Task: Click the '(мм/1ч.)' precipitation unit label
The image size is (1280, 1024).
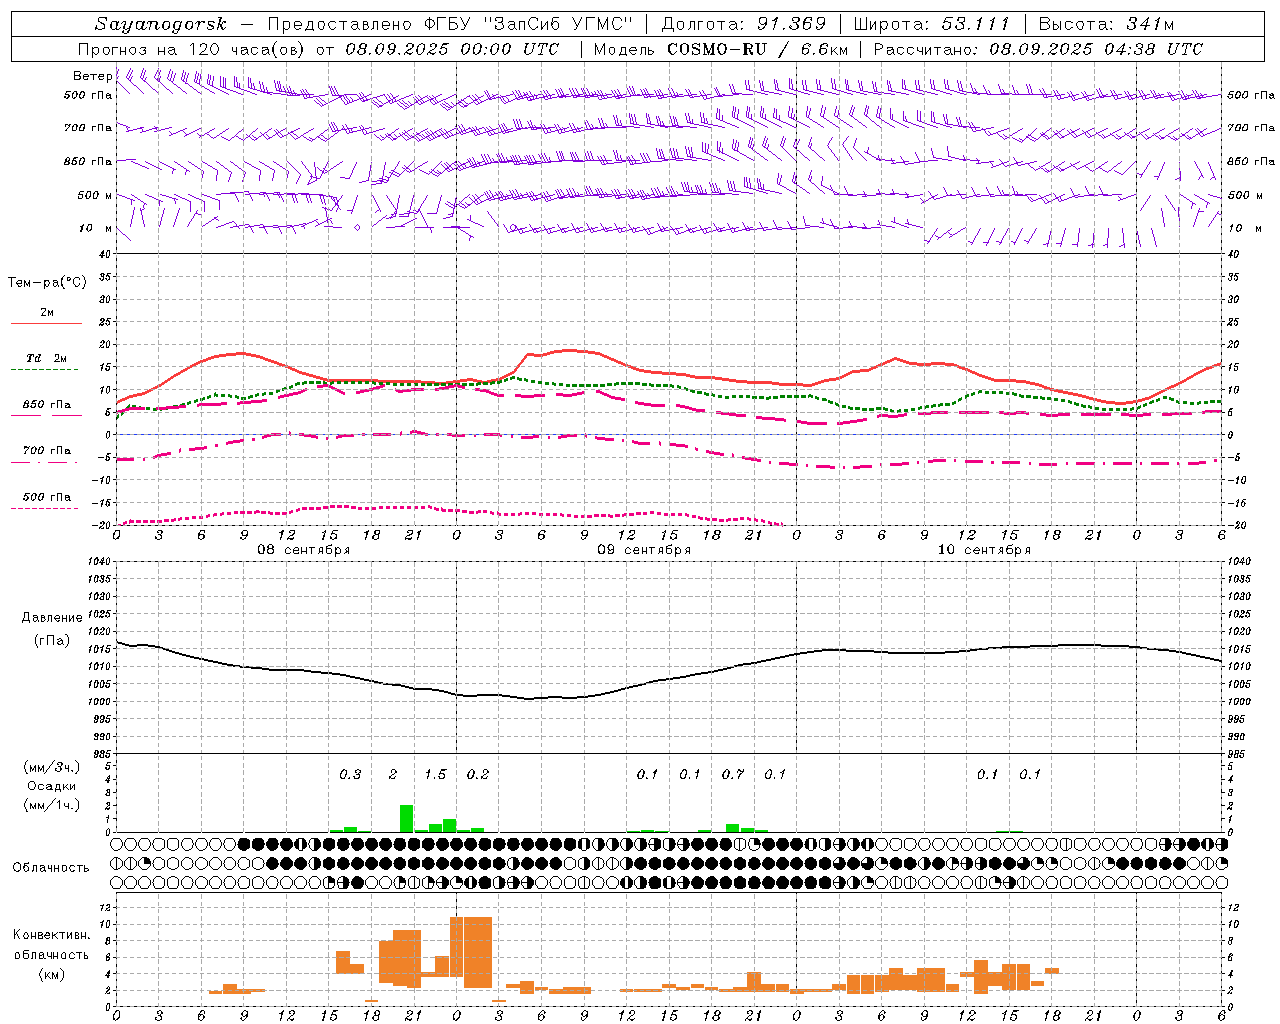Action: 52,805
